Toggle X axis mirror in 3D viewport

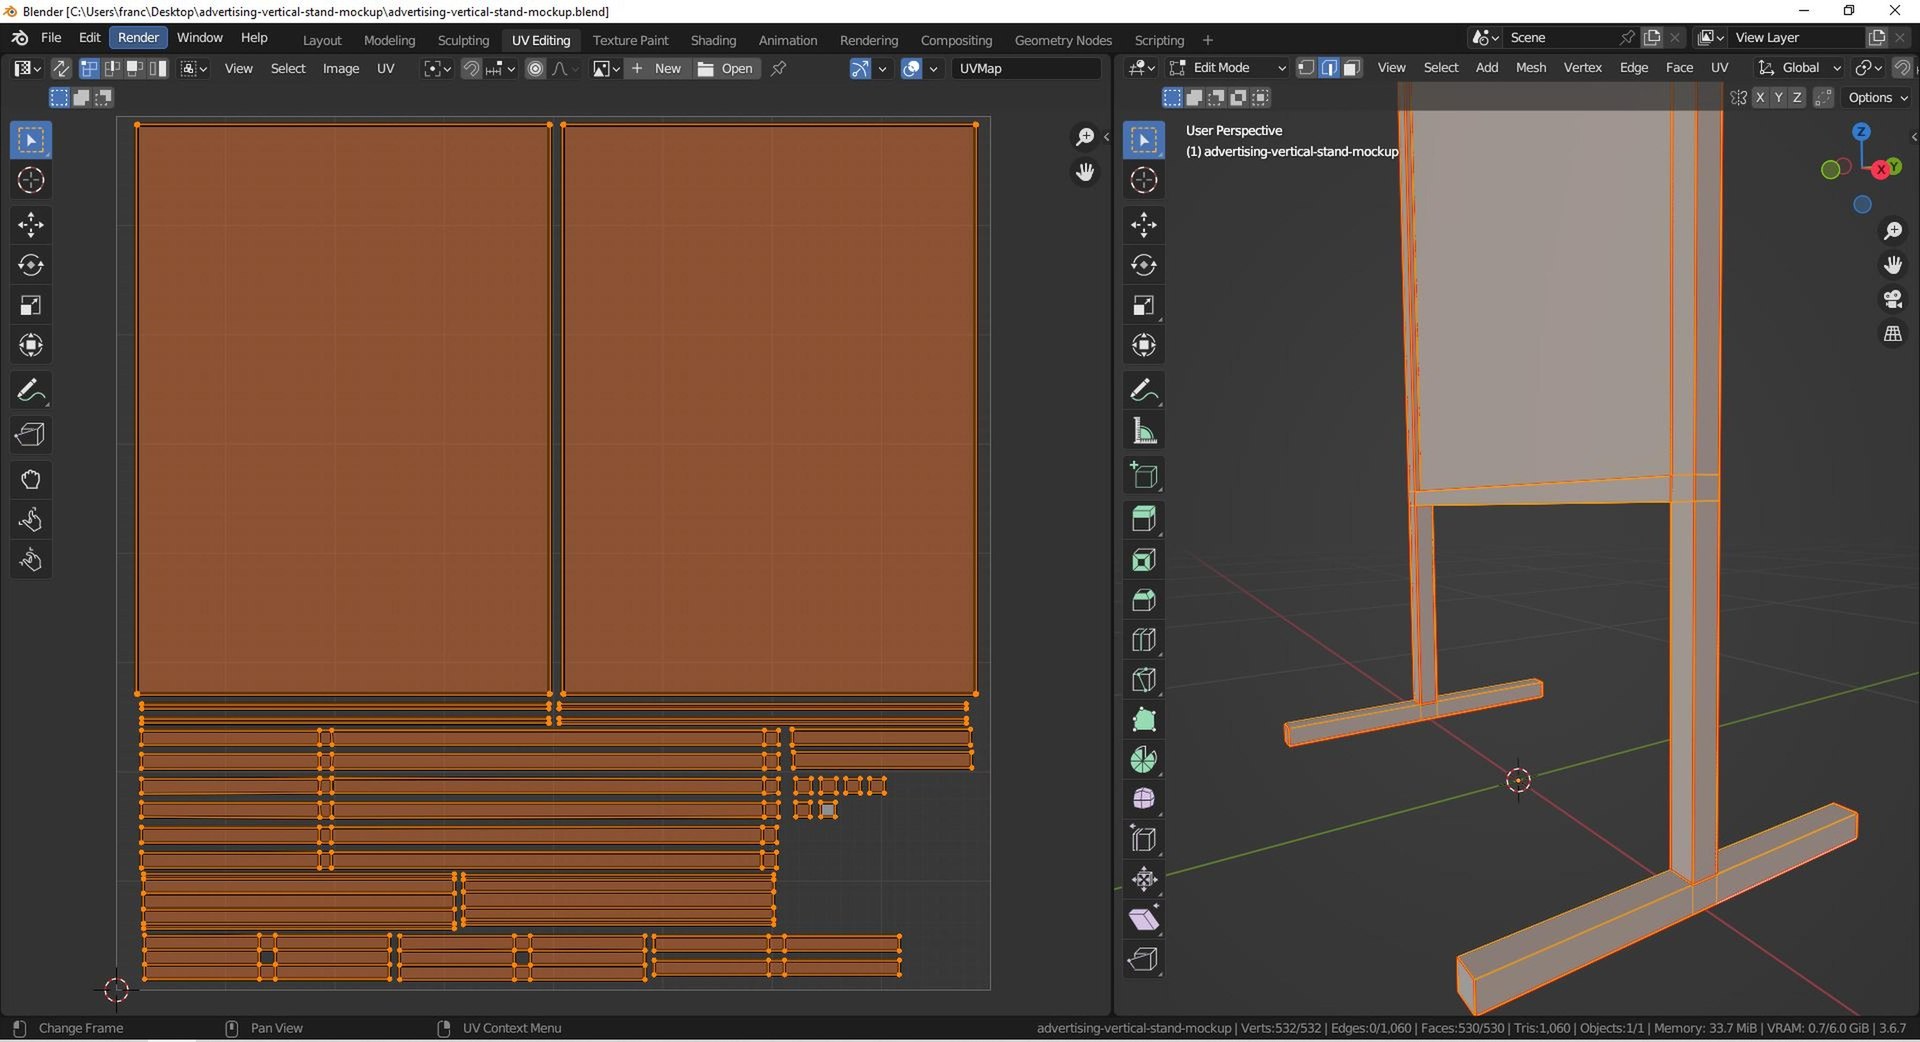(1760, 97)
